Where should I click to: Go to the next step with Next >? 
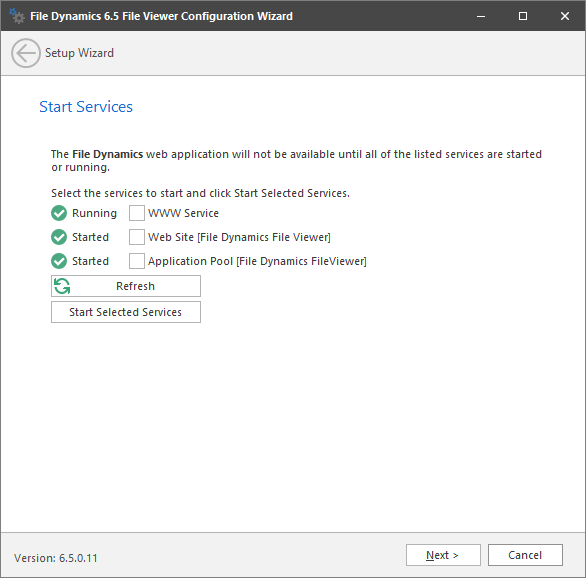(443, 555)
